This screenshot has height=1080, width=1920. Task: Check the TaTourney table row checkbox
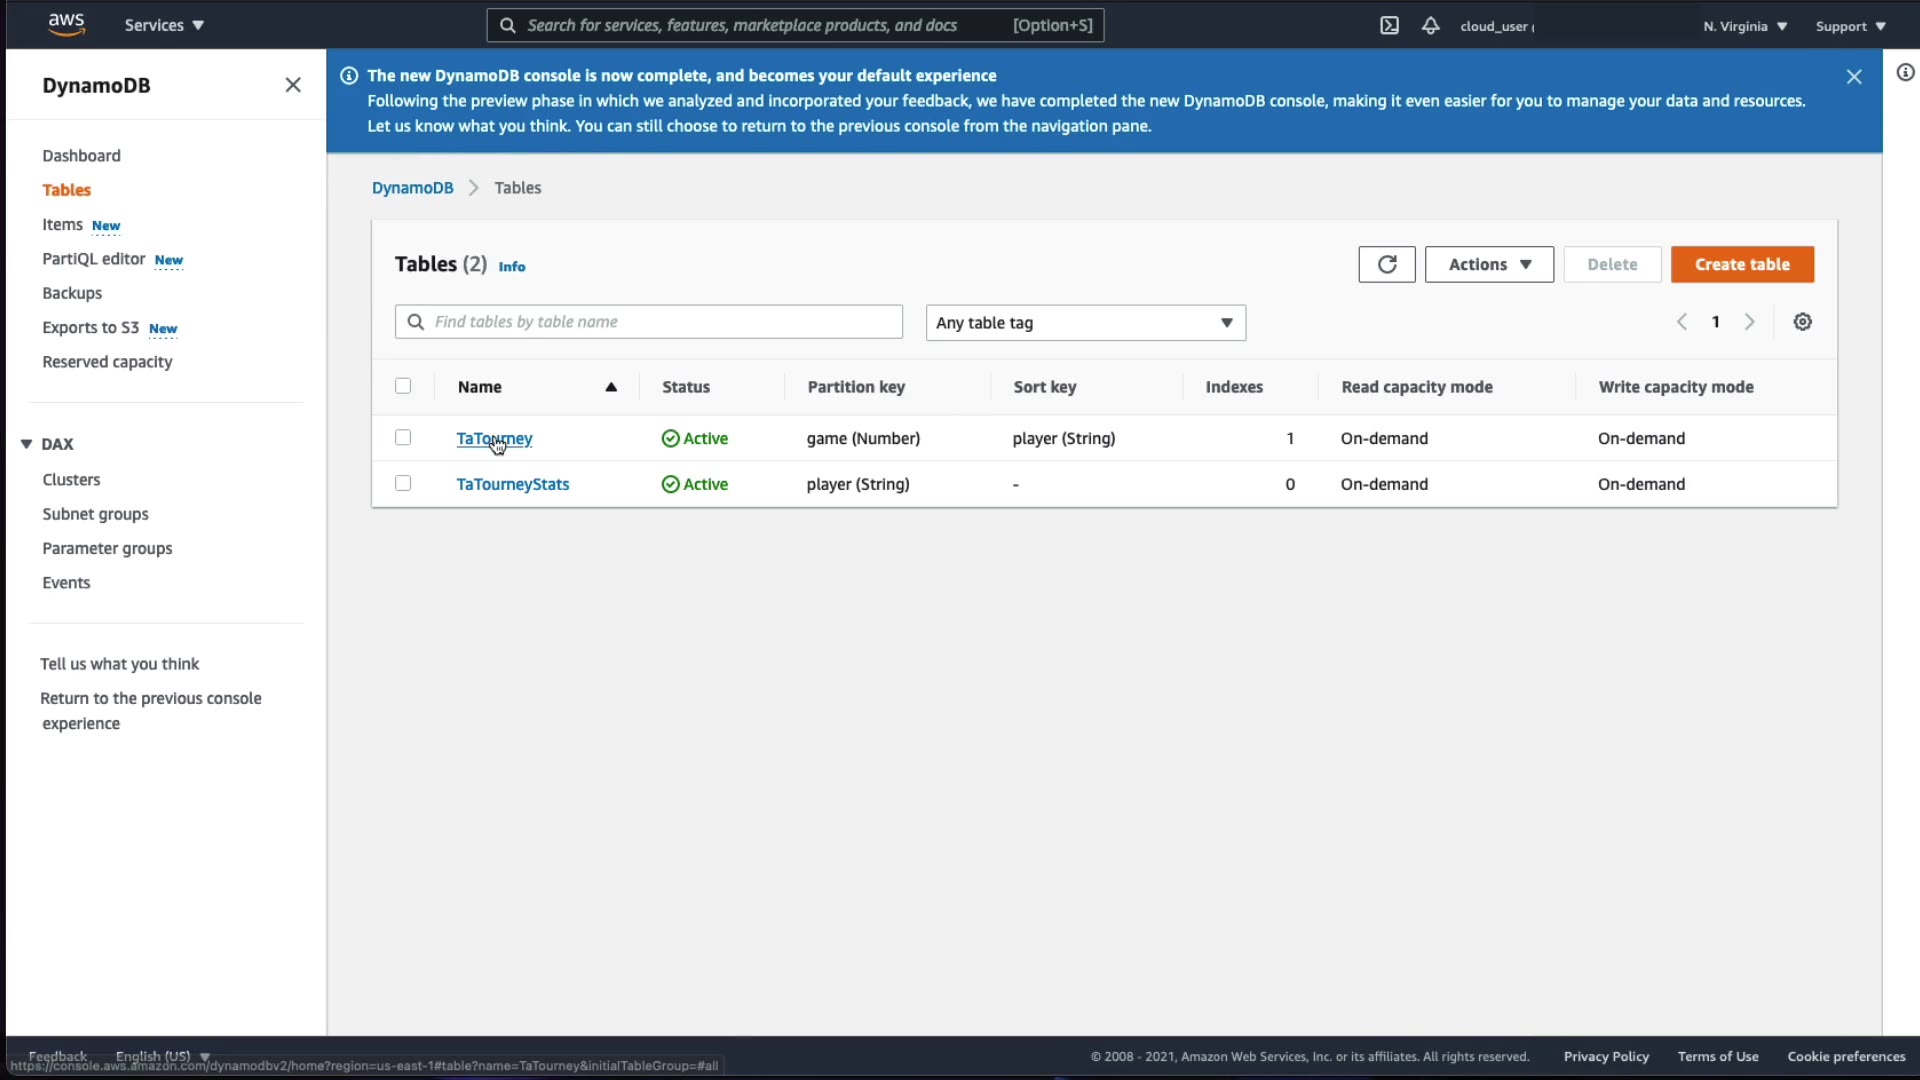pos(403,438)
